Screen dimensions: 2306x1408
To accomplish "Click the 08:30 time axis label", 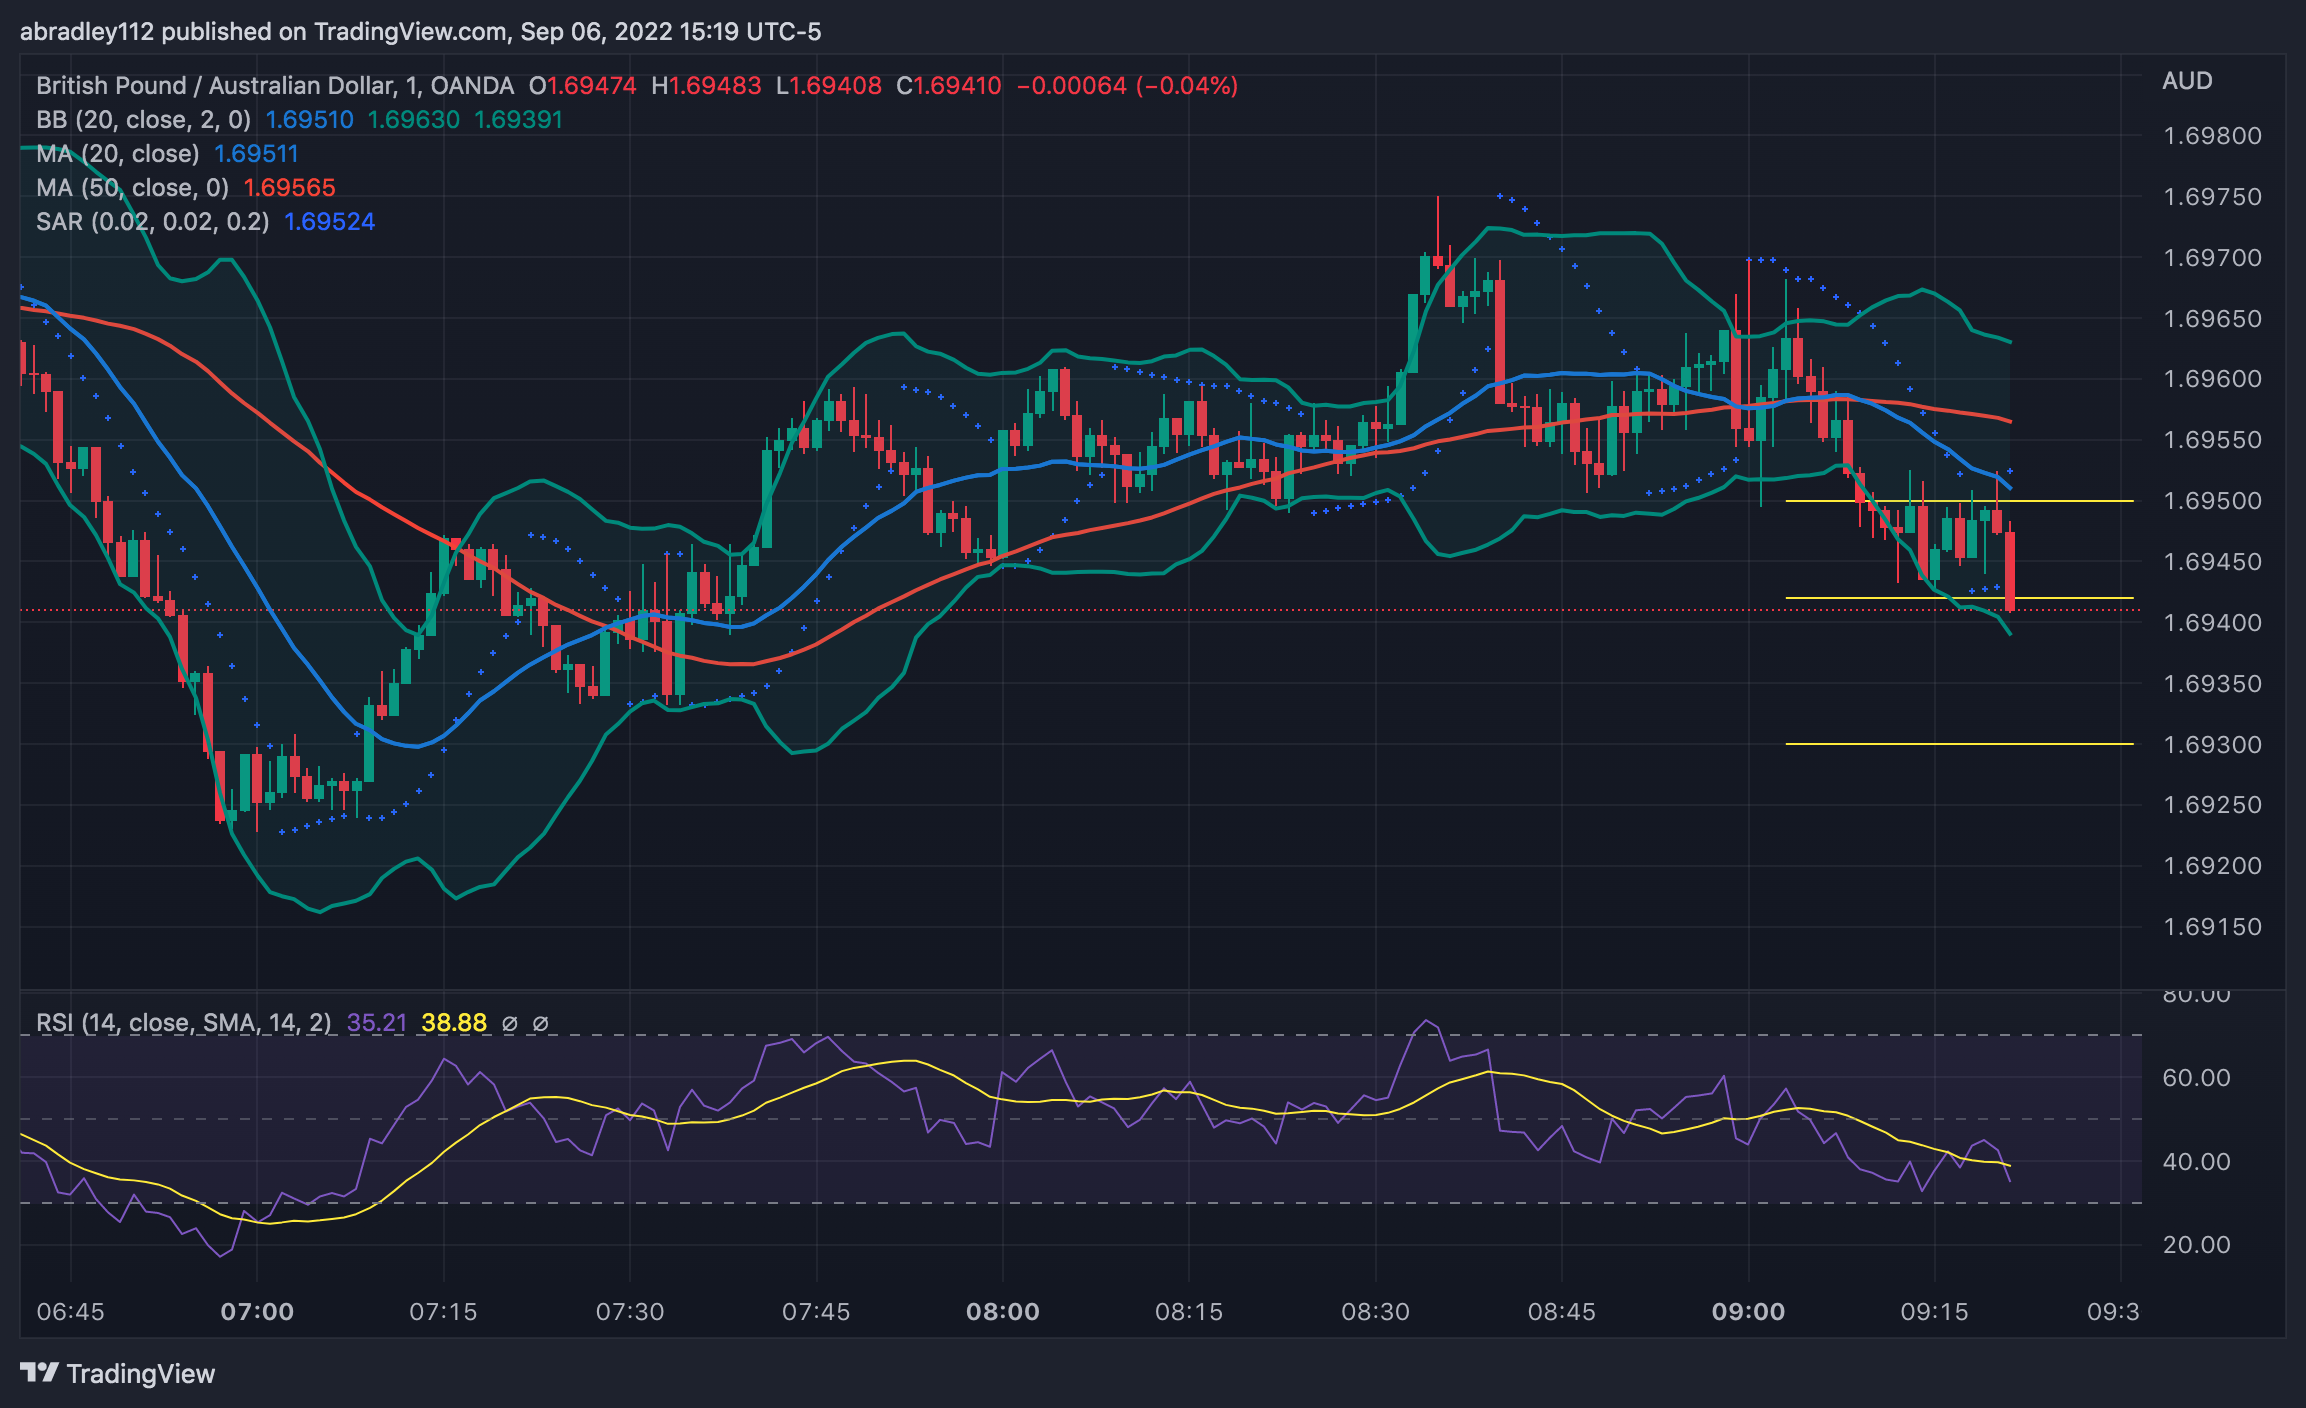I will click(1375, 1312).
